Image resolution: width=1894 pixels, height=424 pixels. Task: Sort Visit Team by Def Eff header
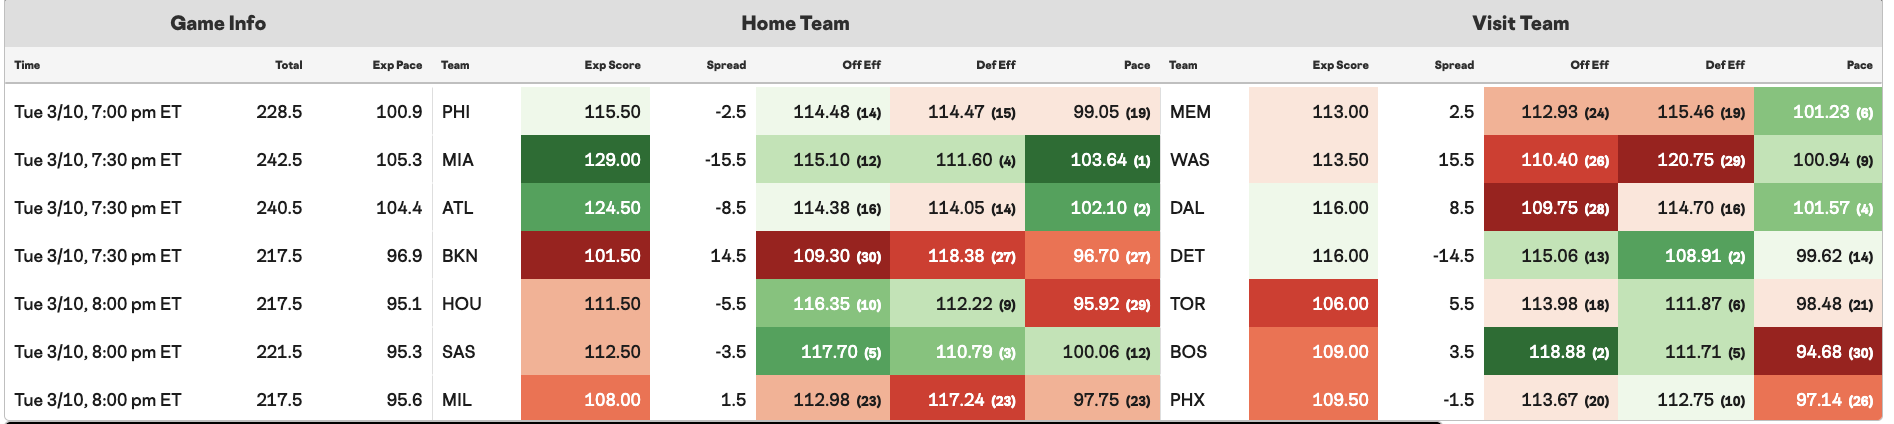click(1724, 65)
